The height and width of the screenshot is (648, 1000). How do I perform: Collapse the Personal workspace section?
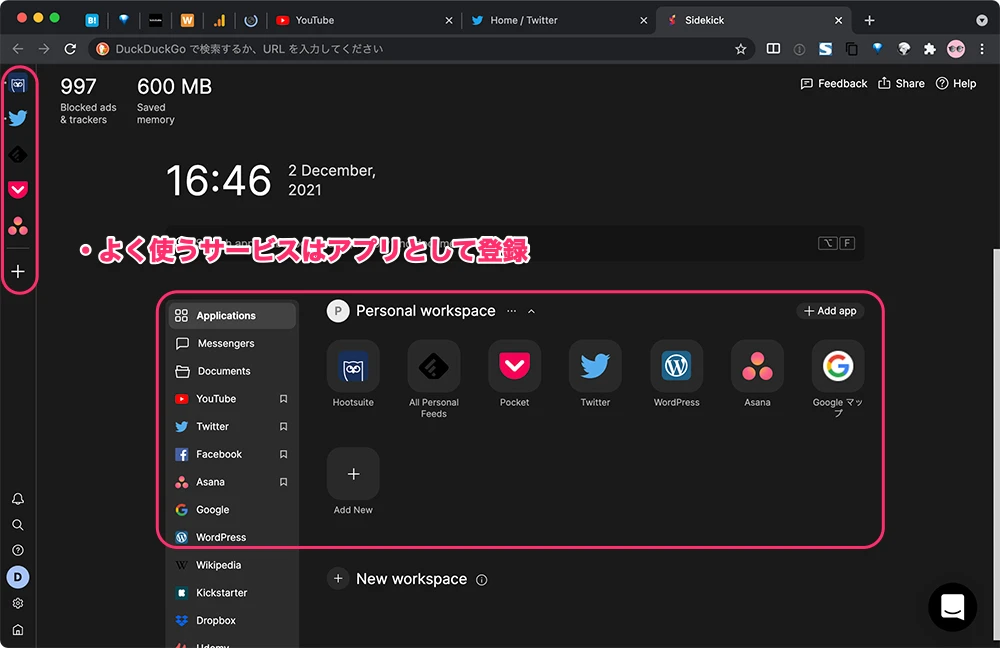point(531,311)
